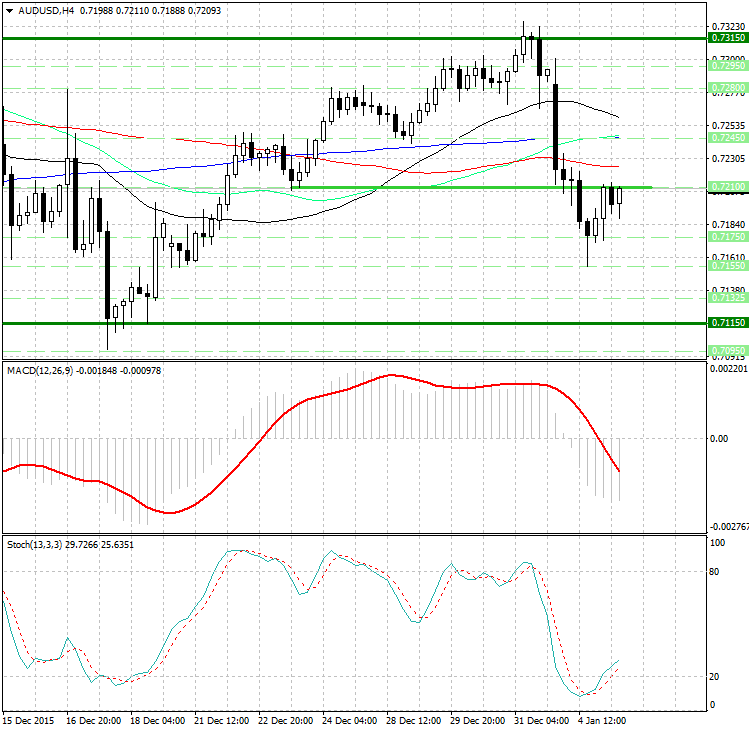This screenshot has width=749, height=732.
Task: Click the 15 Dec 2015 date label
Action: [x=28, y=721]
